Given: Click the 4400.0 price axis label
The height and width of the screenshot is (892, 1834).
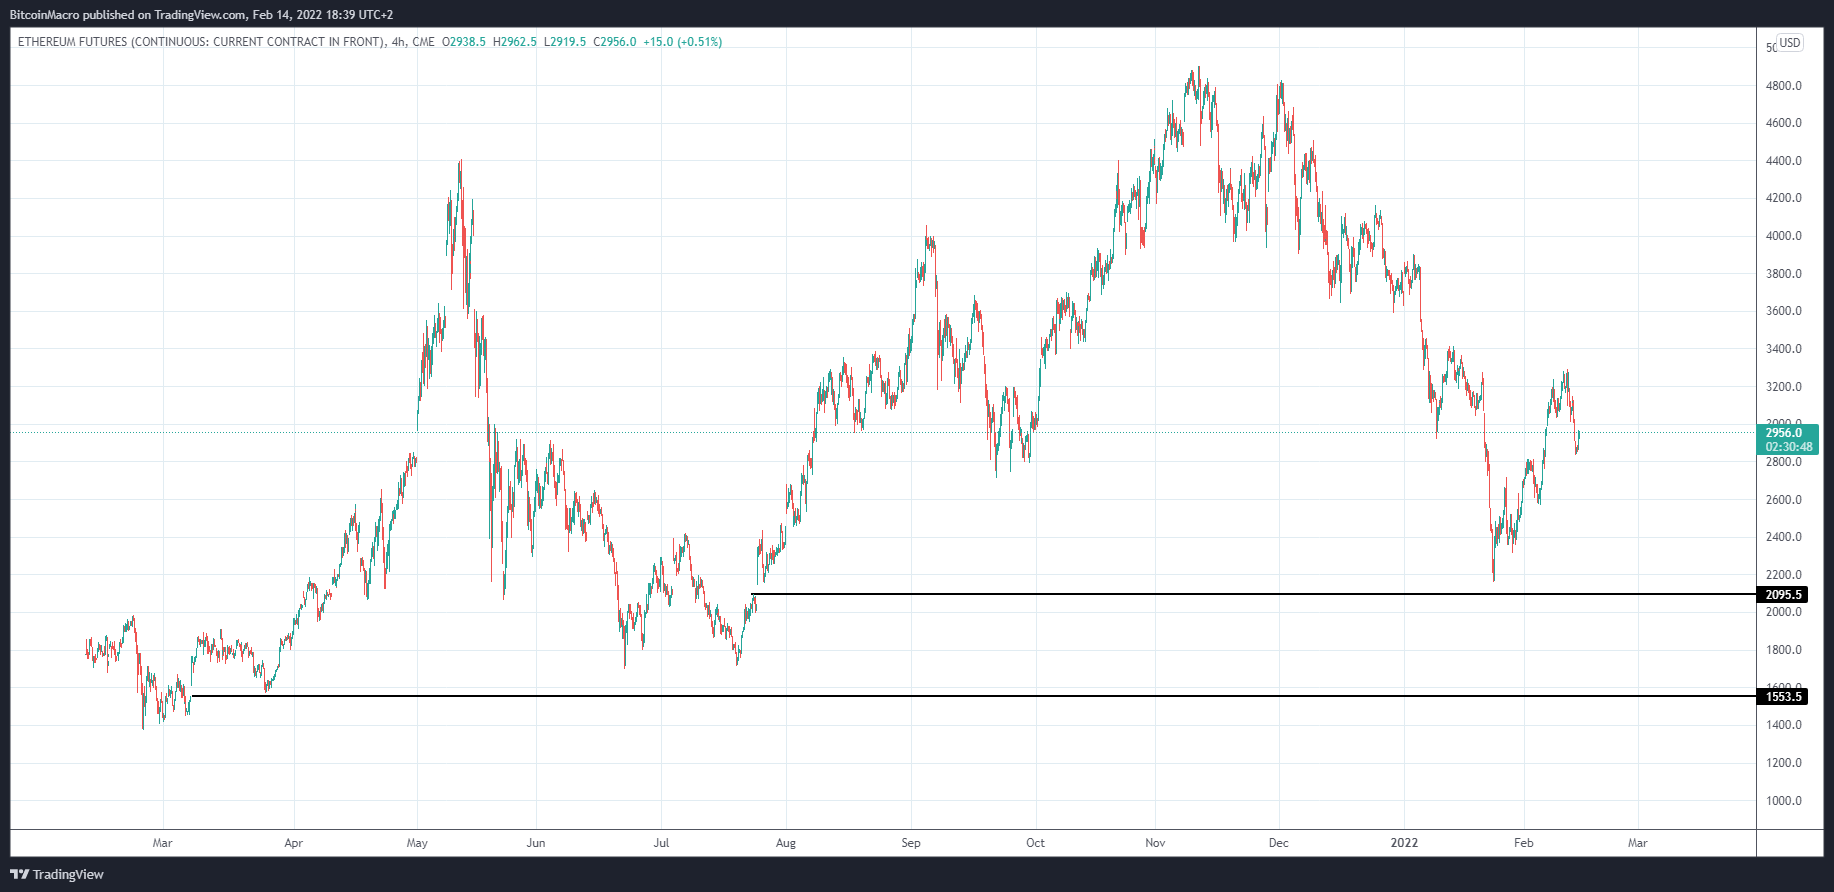Looking at the screenshot, I should 1783,161.
